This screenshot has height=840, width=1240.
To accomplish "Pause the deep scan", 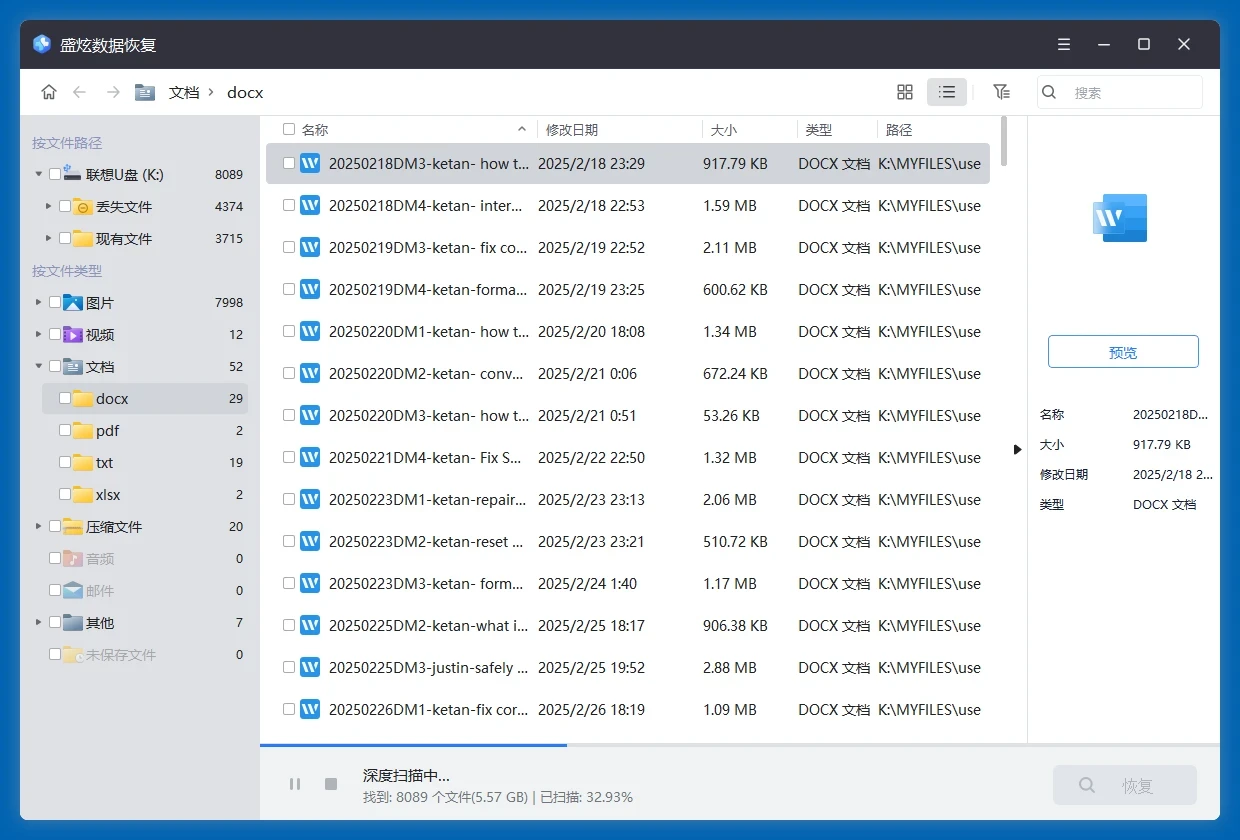I will point(295,784).
